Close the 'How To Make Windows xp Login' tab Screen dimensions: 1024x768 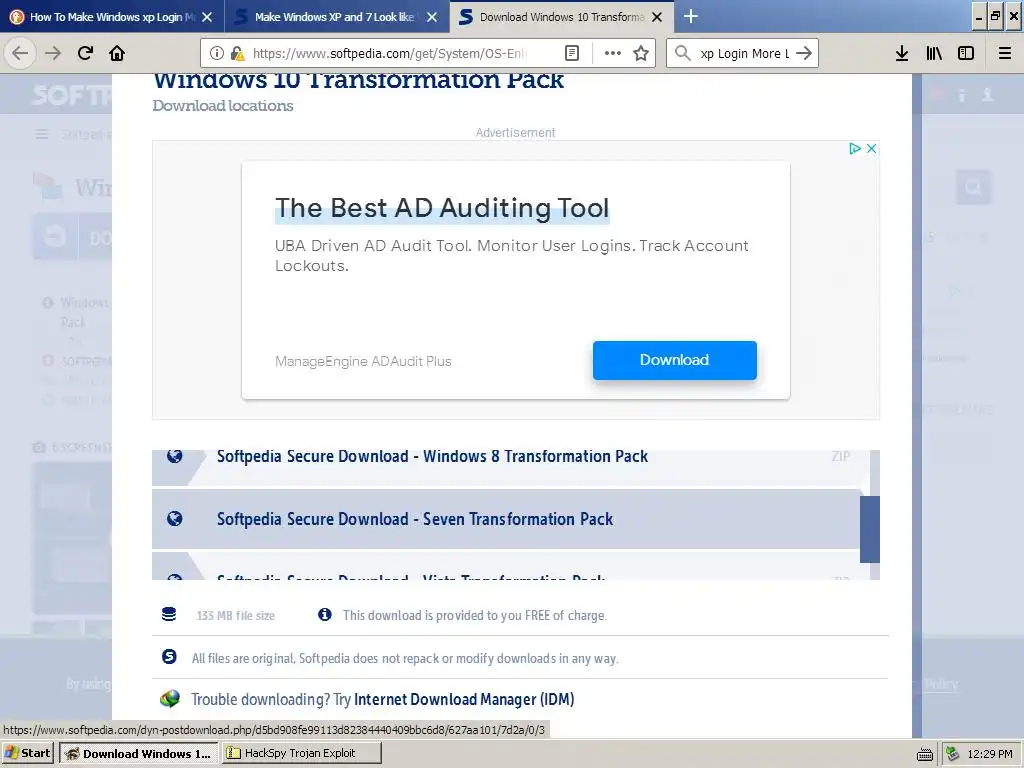pos(207,17)
